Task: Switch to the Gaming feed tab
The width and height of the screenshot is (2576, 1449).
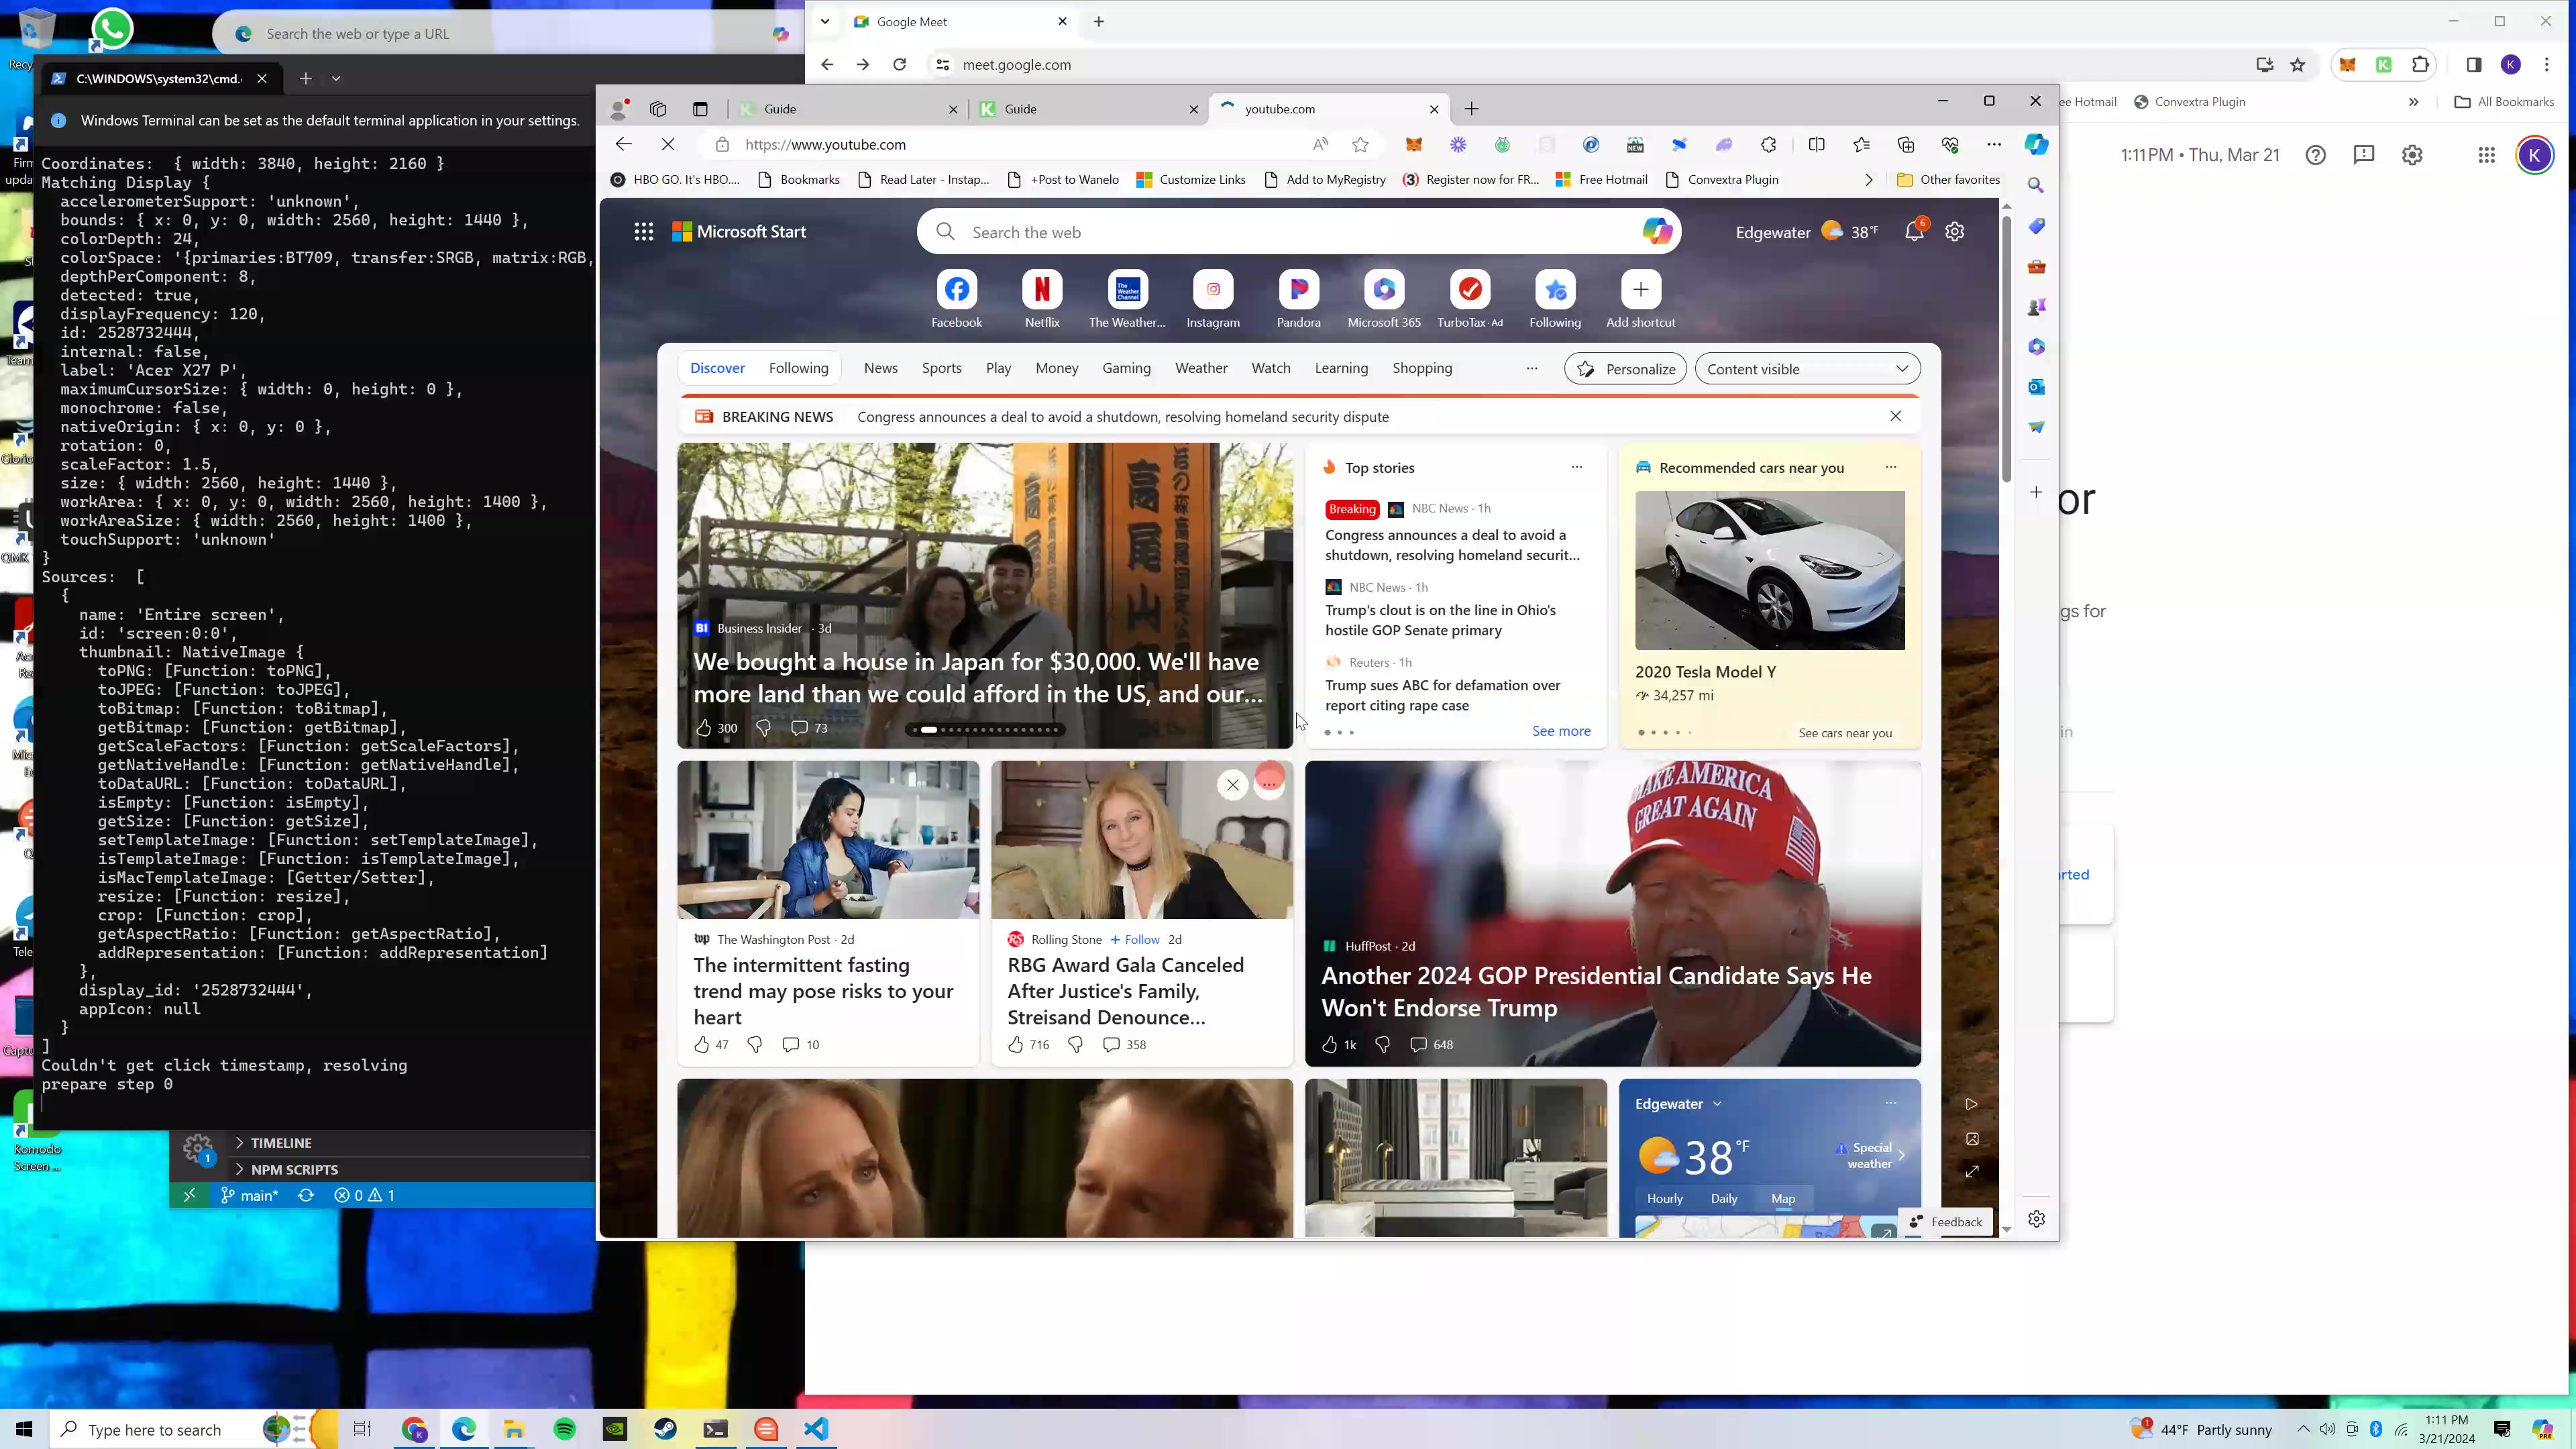Action: 1126,369
